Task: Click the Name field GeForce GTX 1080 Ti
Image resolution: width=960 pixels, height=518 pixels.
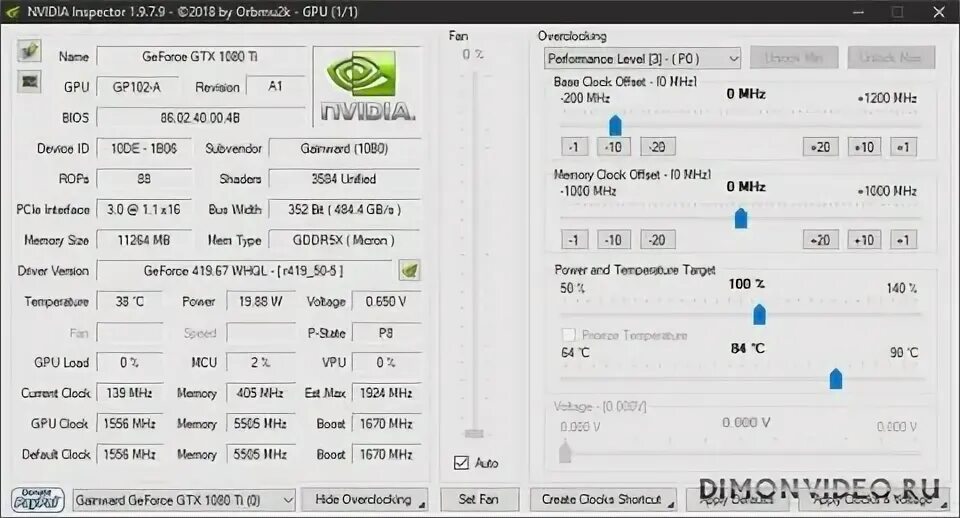Action: point(201,56)
